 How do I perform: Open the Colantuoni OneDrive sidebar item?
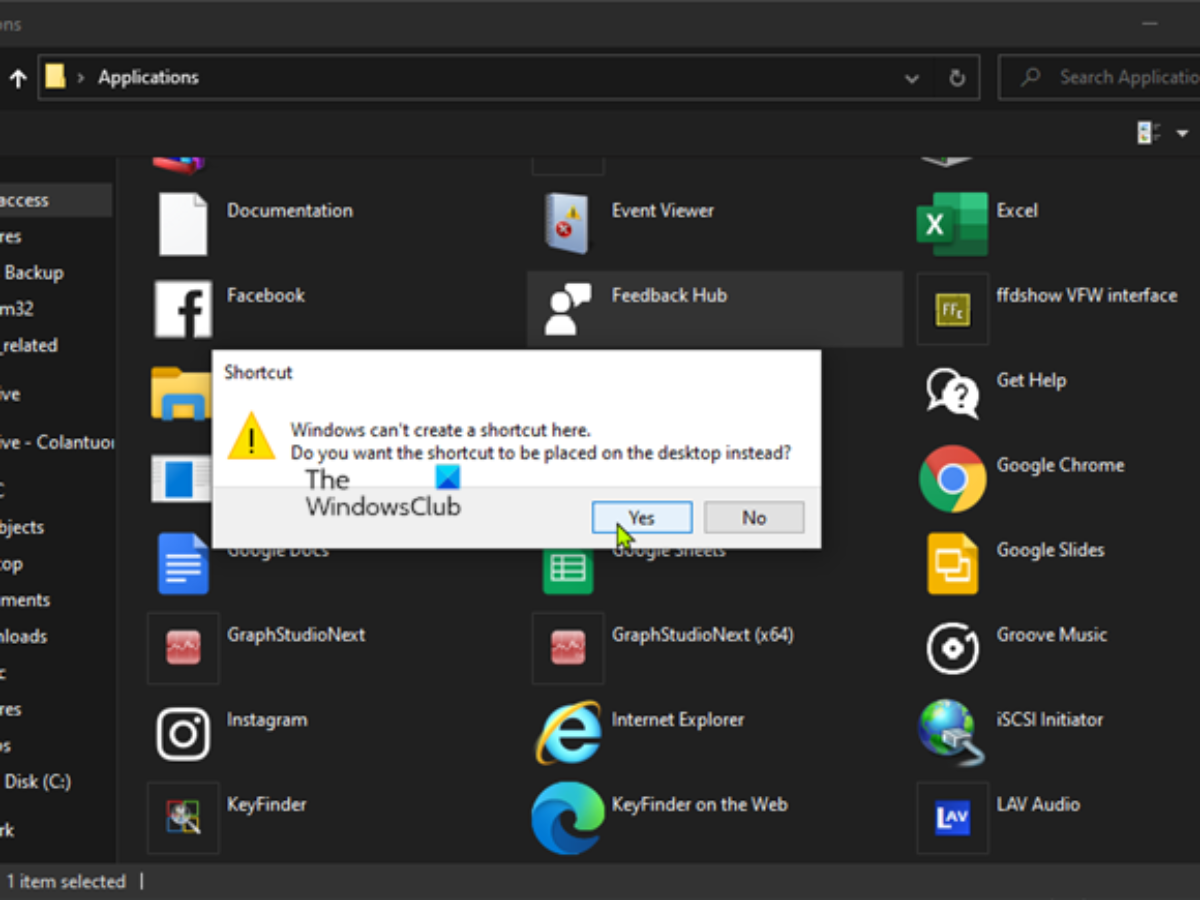click(x=56, y=442)
